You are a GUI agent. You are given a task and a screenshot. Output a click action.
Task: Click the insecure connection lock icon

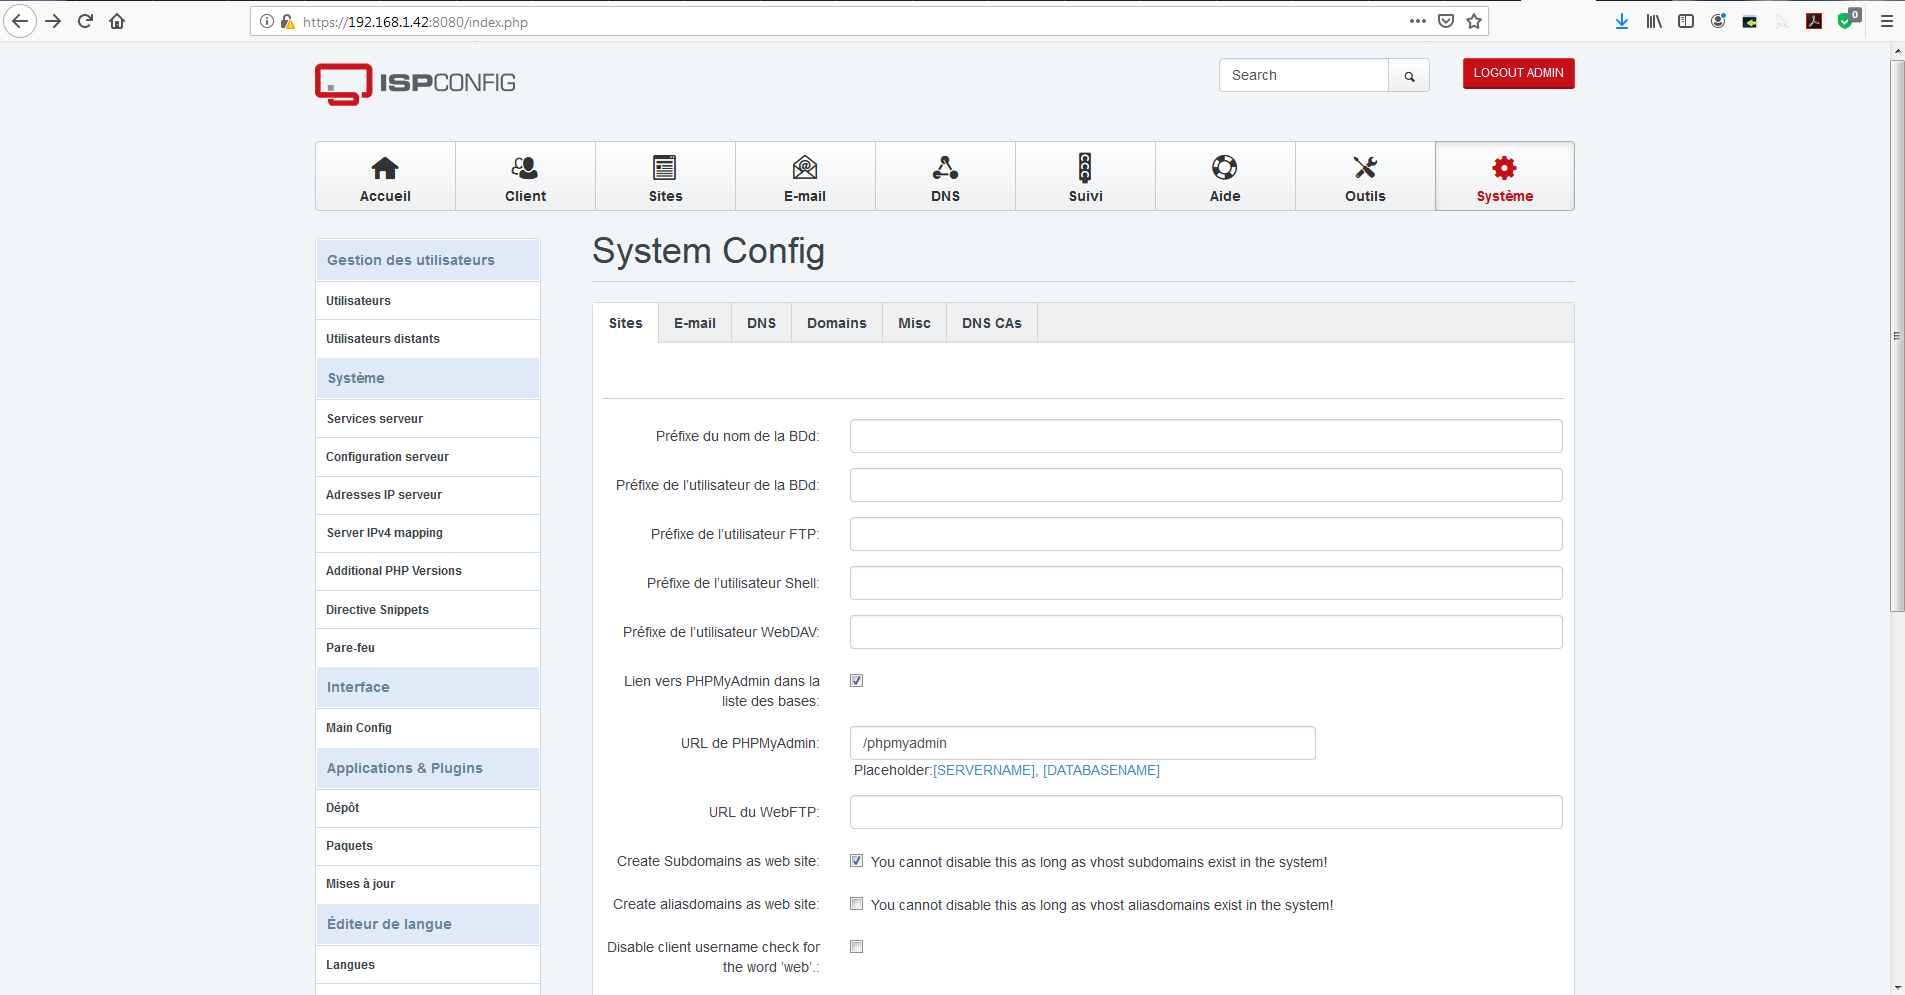tap(287, 21)
